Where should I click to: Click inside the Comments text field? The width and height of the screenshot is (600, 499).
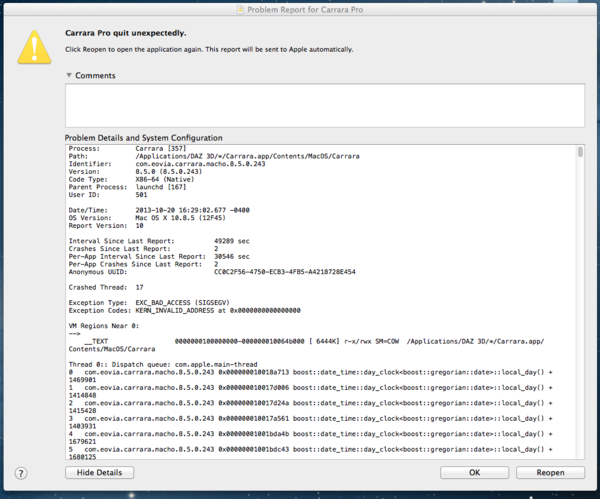tap(325, 106)
